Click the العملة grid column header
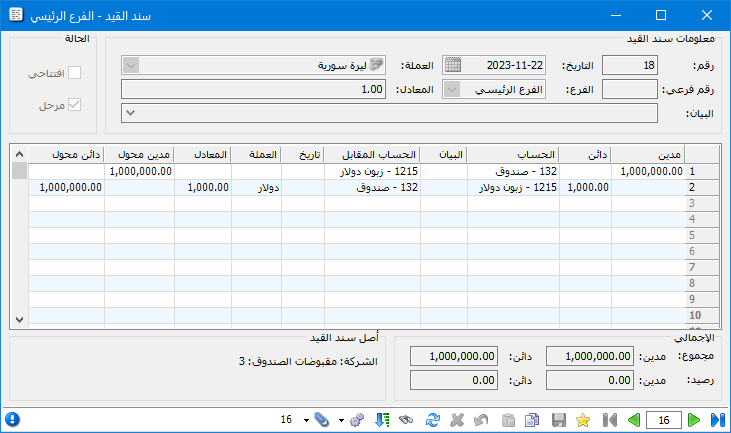Viewport: 731px width, 433px height. point(256,154)
